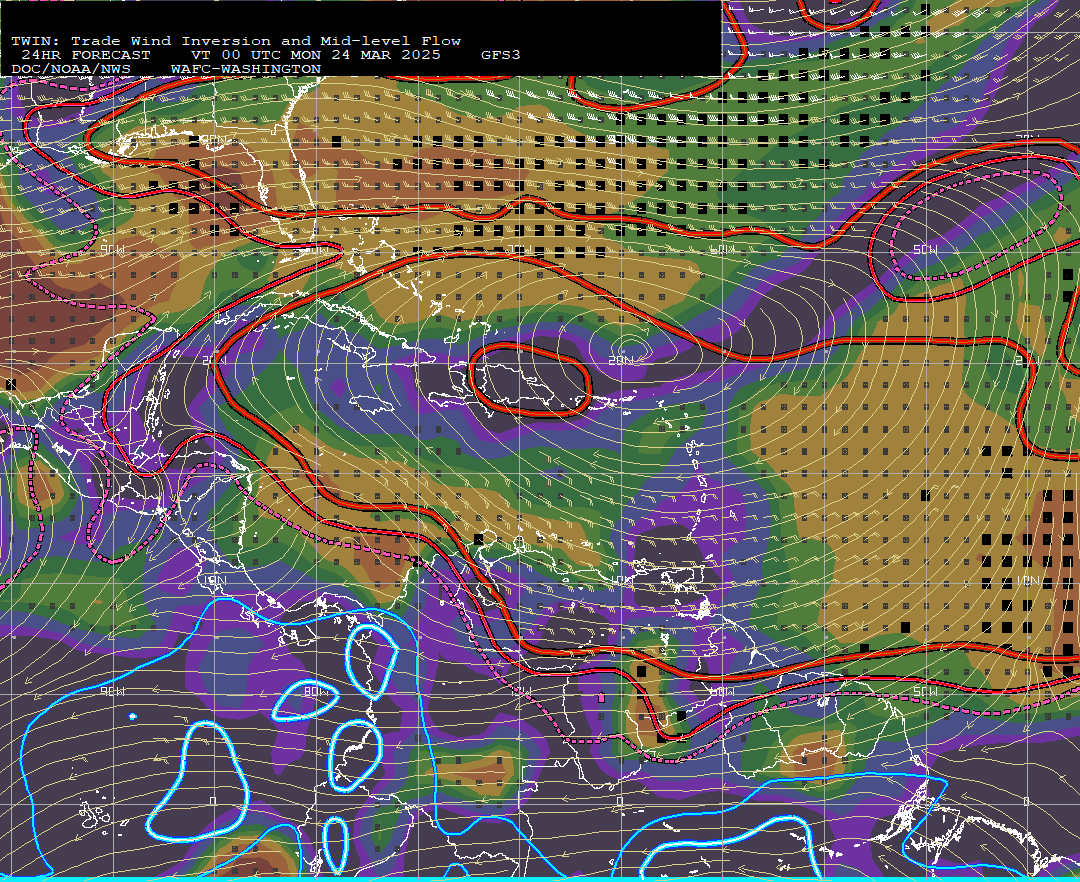
Task: Click the pink dashed oval around 50W
Action: pos(976,224)
